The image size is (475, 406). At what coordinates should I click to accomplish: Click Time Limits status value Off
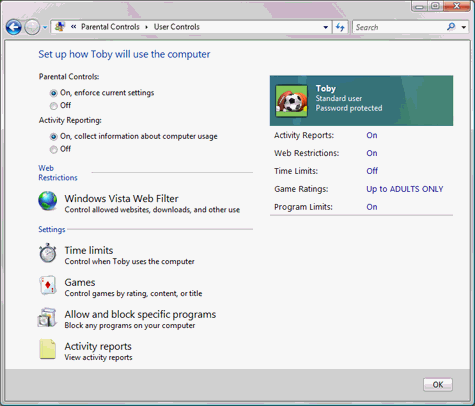(x=372, y=171)
